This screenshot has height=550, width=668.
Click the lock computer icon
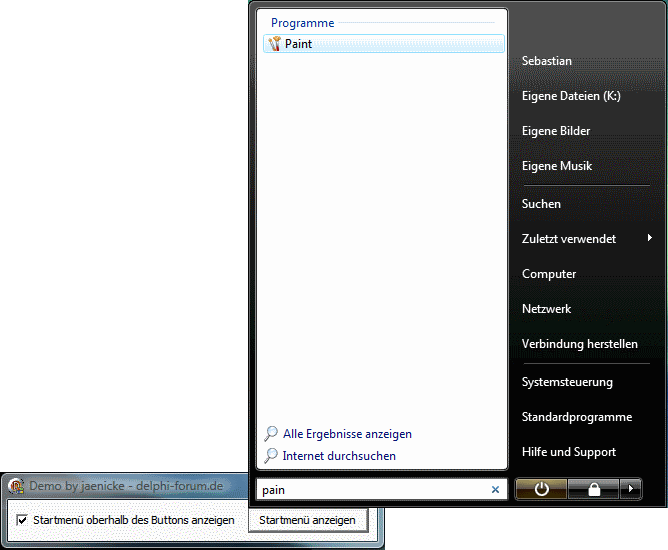(593, 490)
